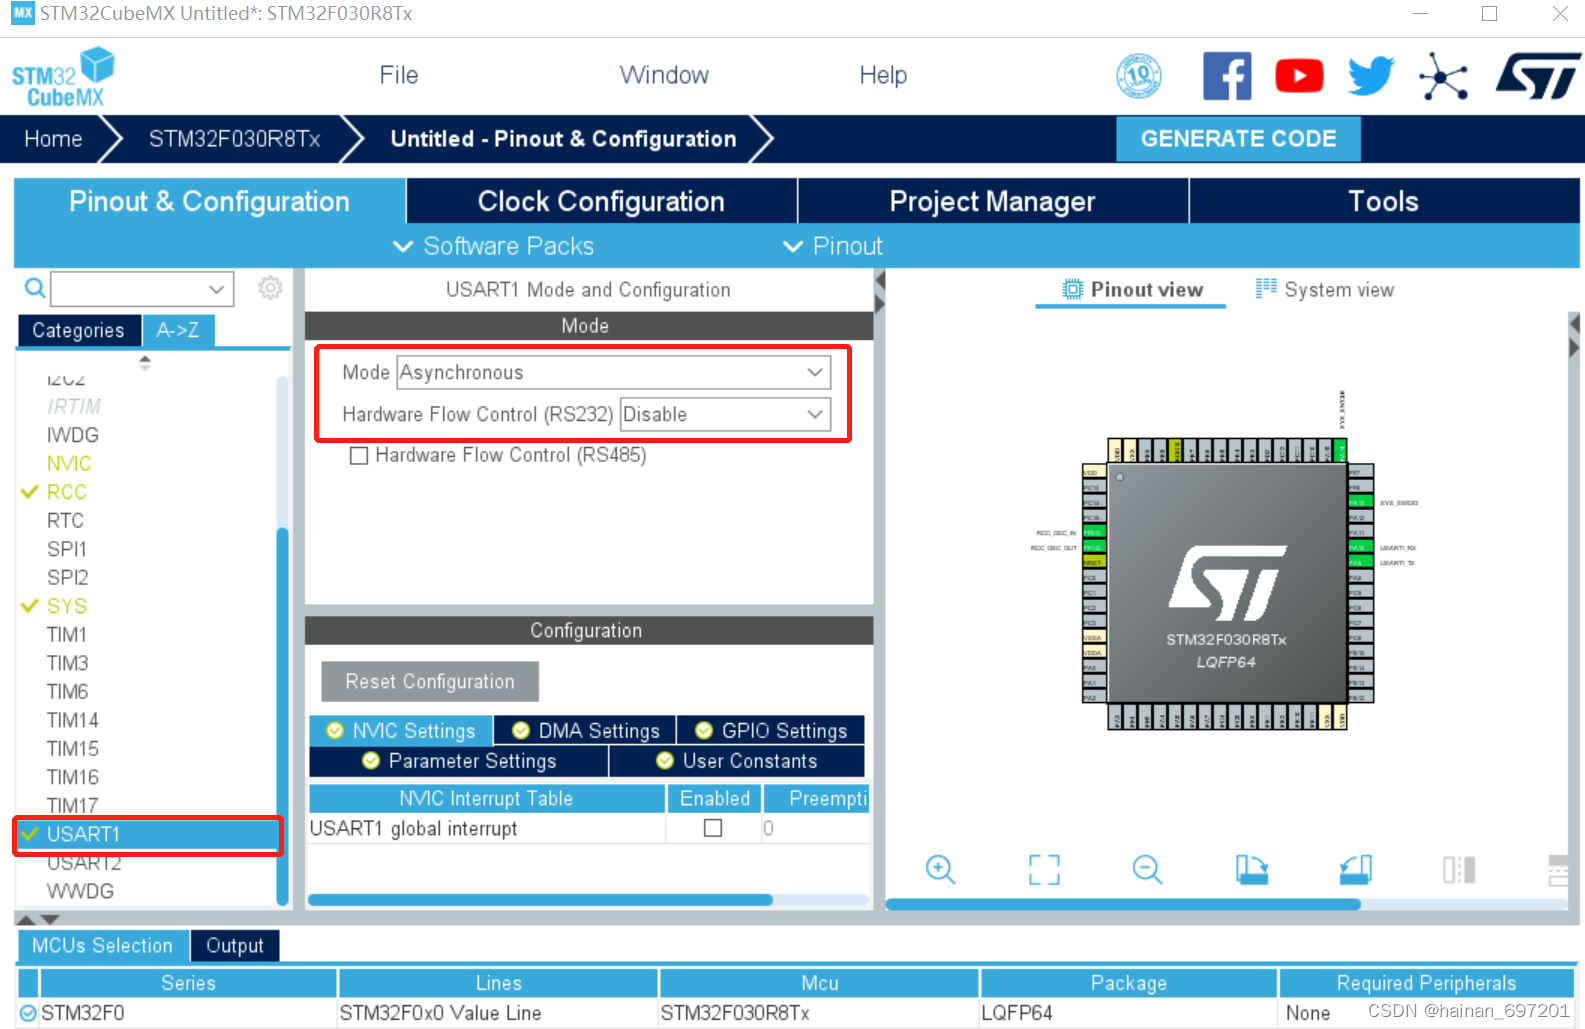Open the Mode Asynchronous dropdown
This screenshot has height=1029, width=1585.
[614, 372]
